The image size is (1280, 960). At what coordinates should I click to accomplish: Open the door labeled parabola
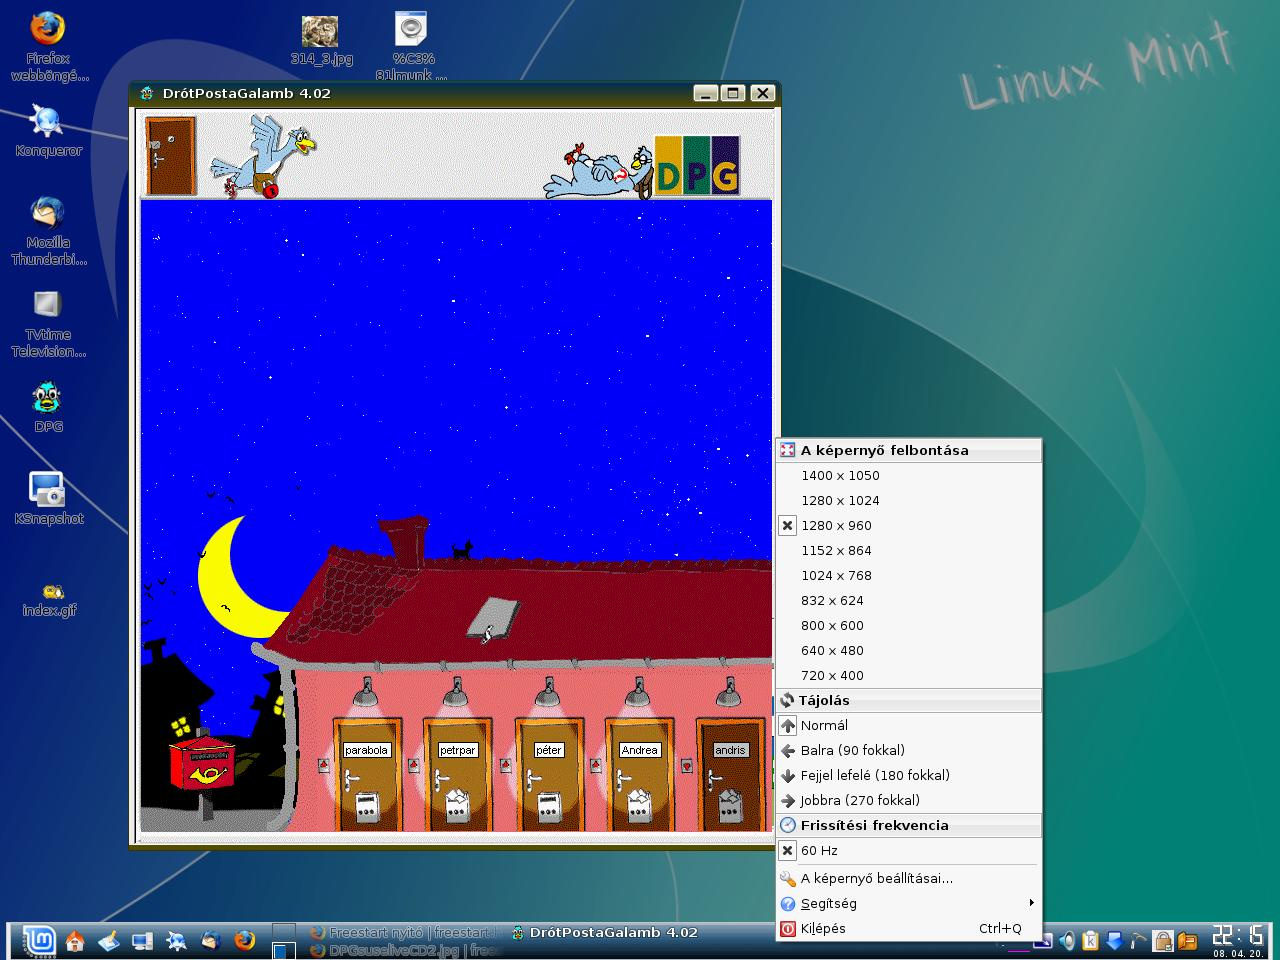pos(367,774)
